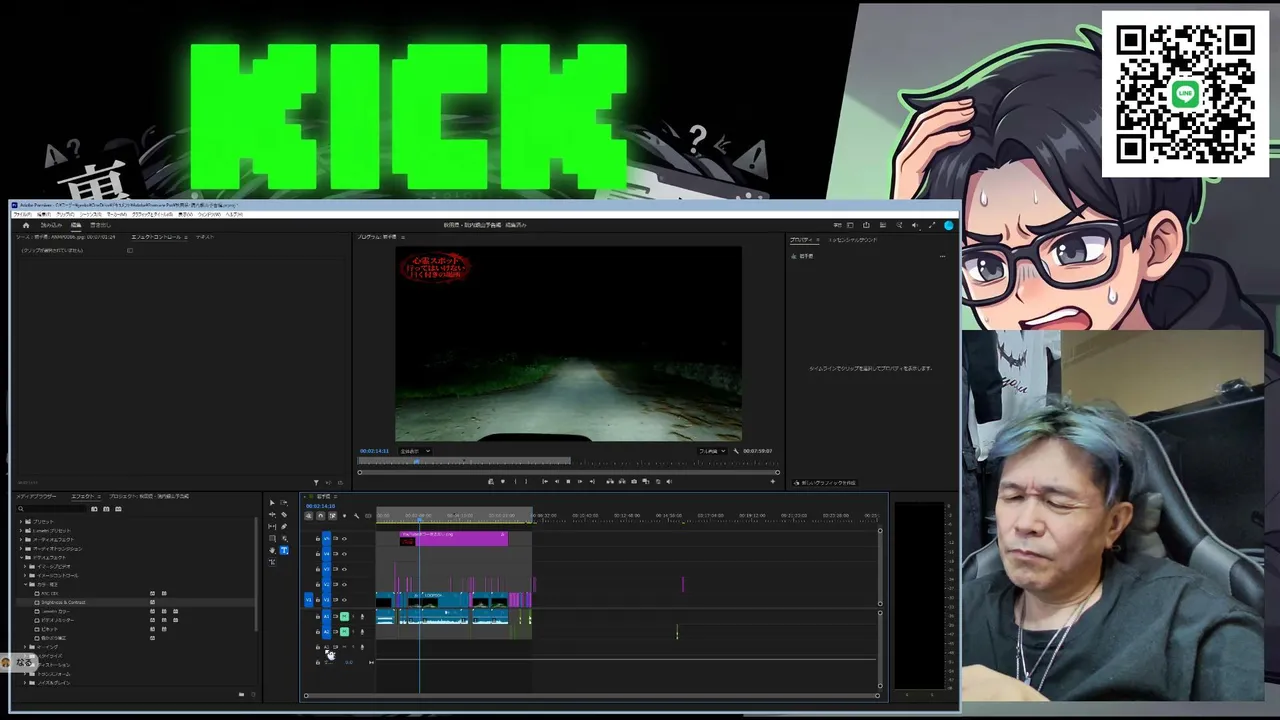
Task: Click the 新しいグラフィックを作成 button
Action: [826, 483]
